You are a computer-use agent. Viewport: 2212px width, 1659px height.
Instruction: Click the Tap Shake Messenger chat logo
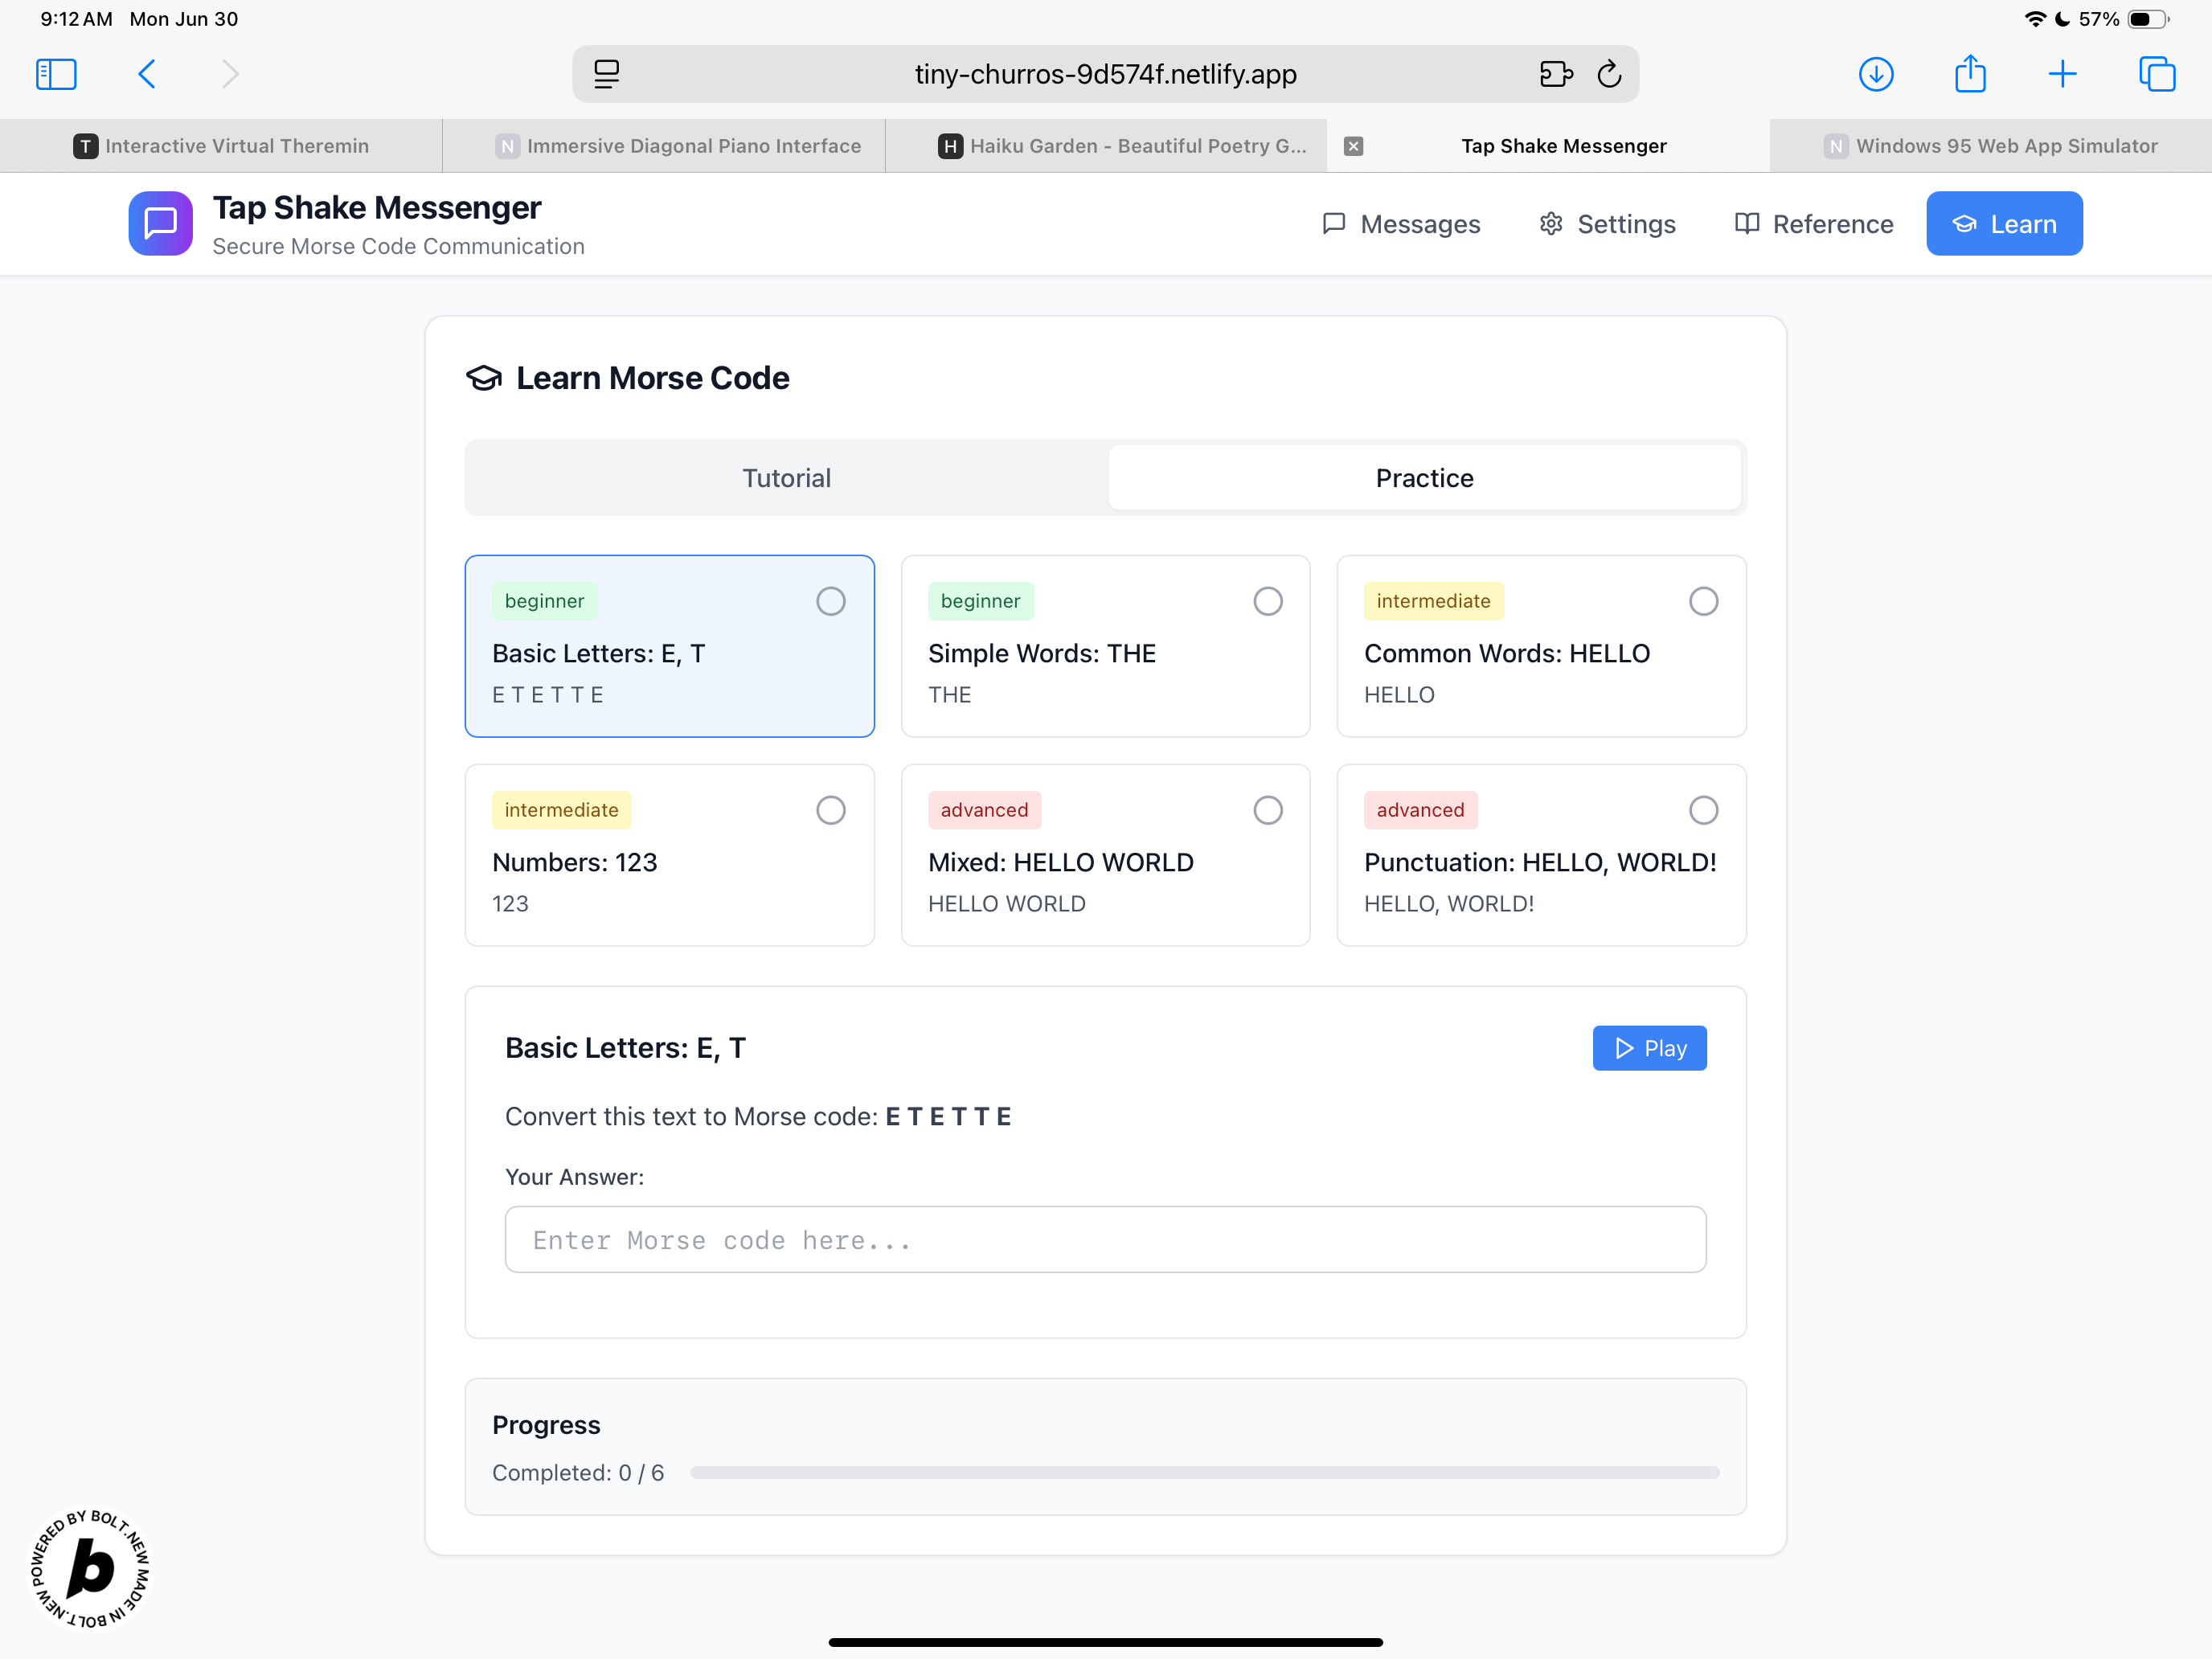pyautogui.click(x=160, y=223)
